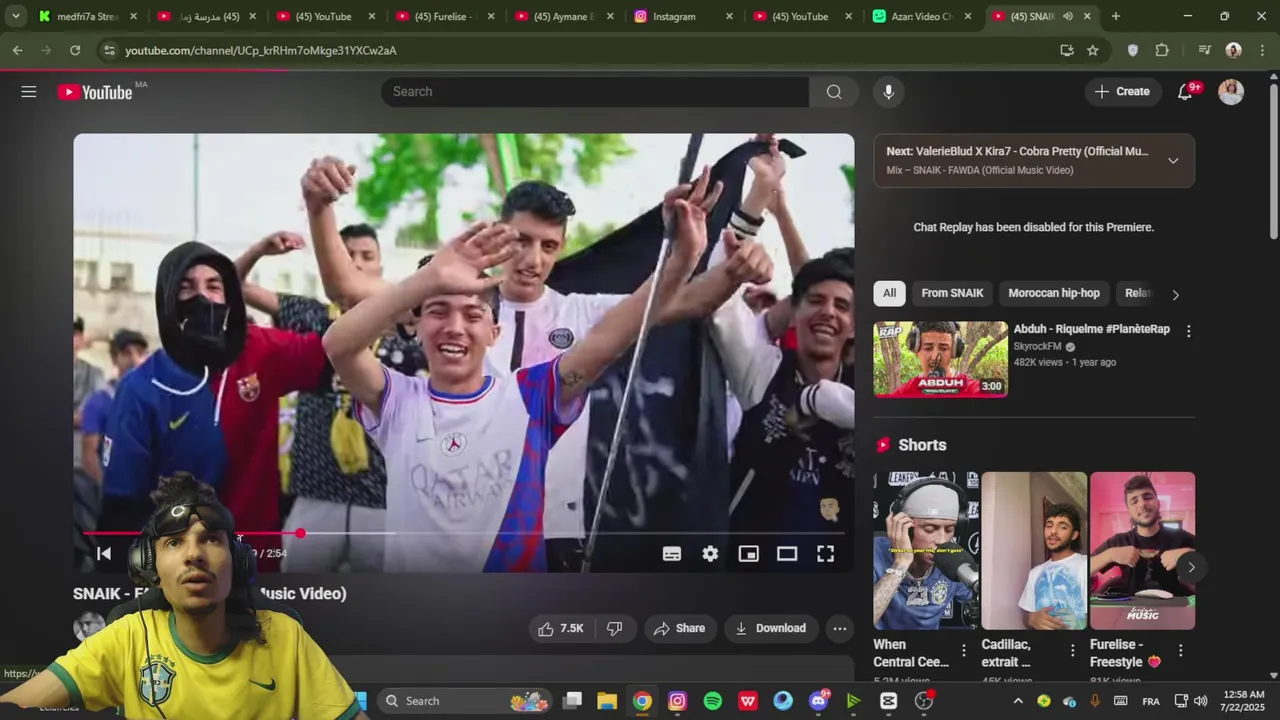Open the Chrome profile avatar in the toolbar

click(x=1233, y=50)
